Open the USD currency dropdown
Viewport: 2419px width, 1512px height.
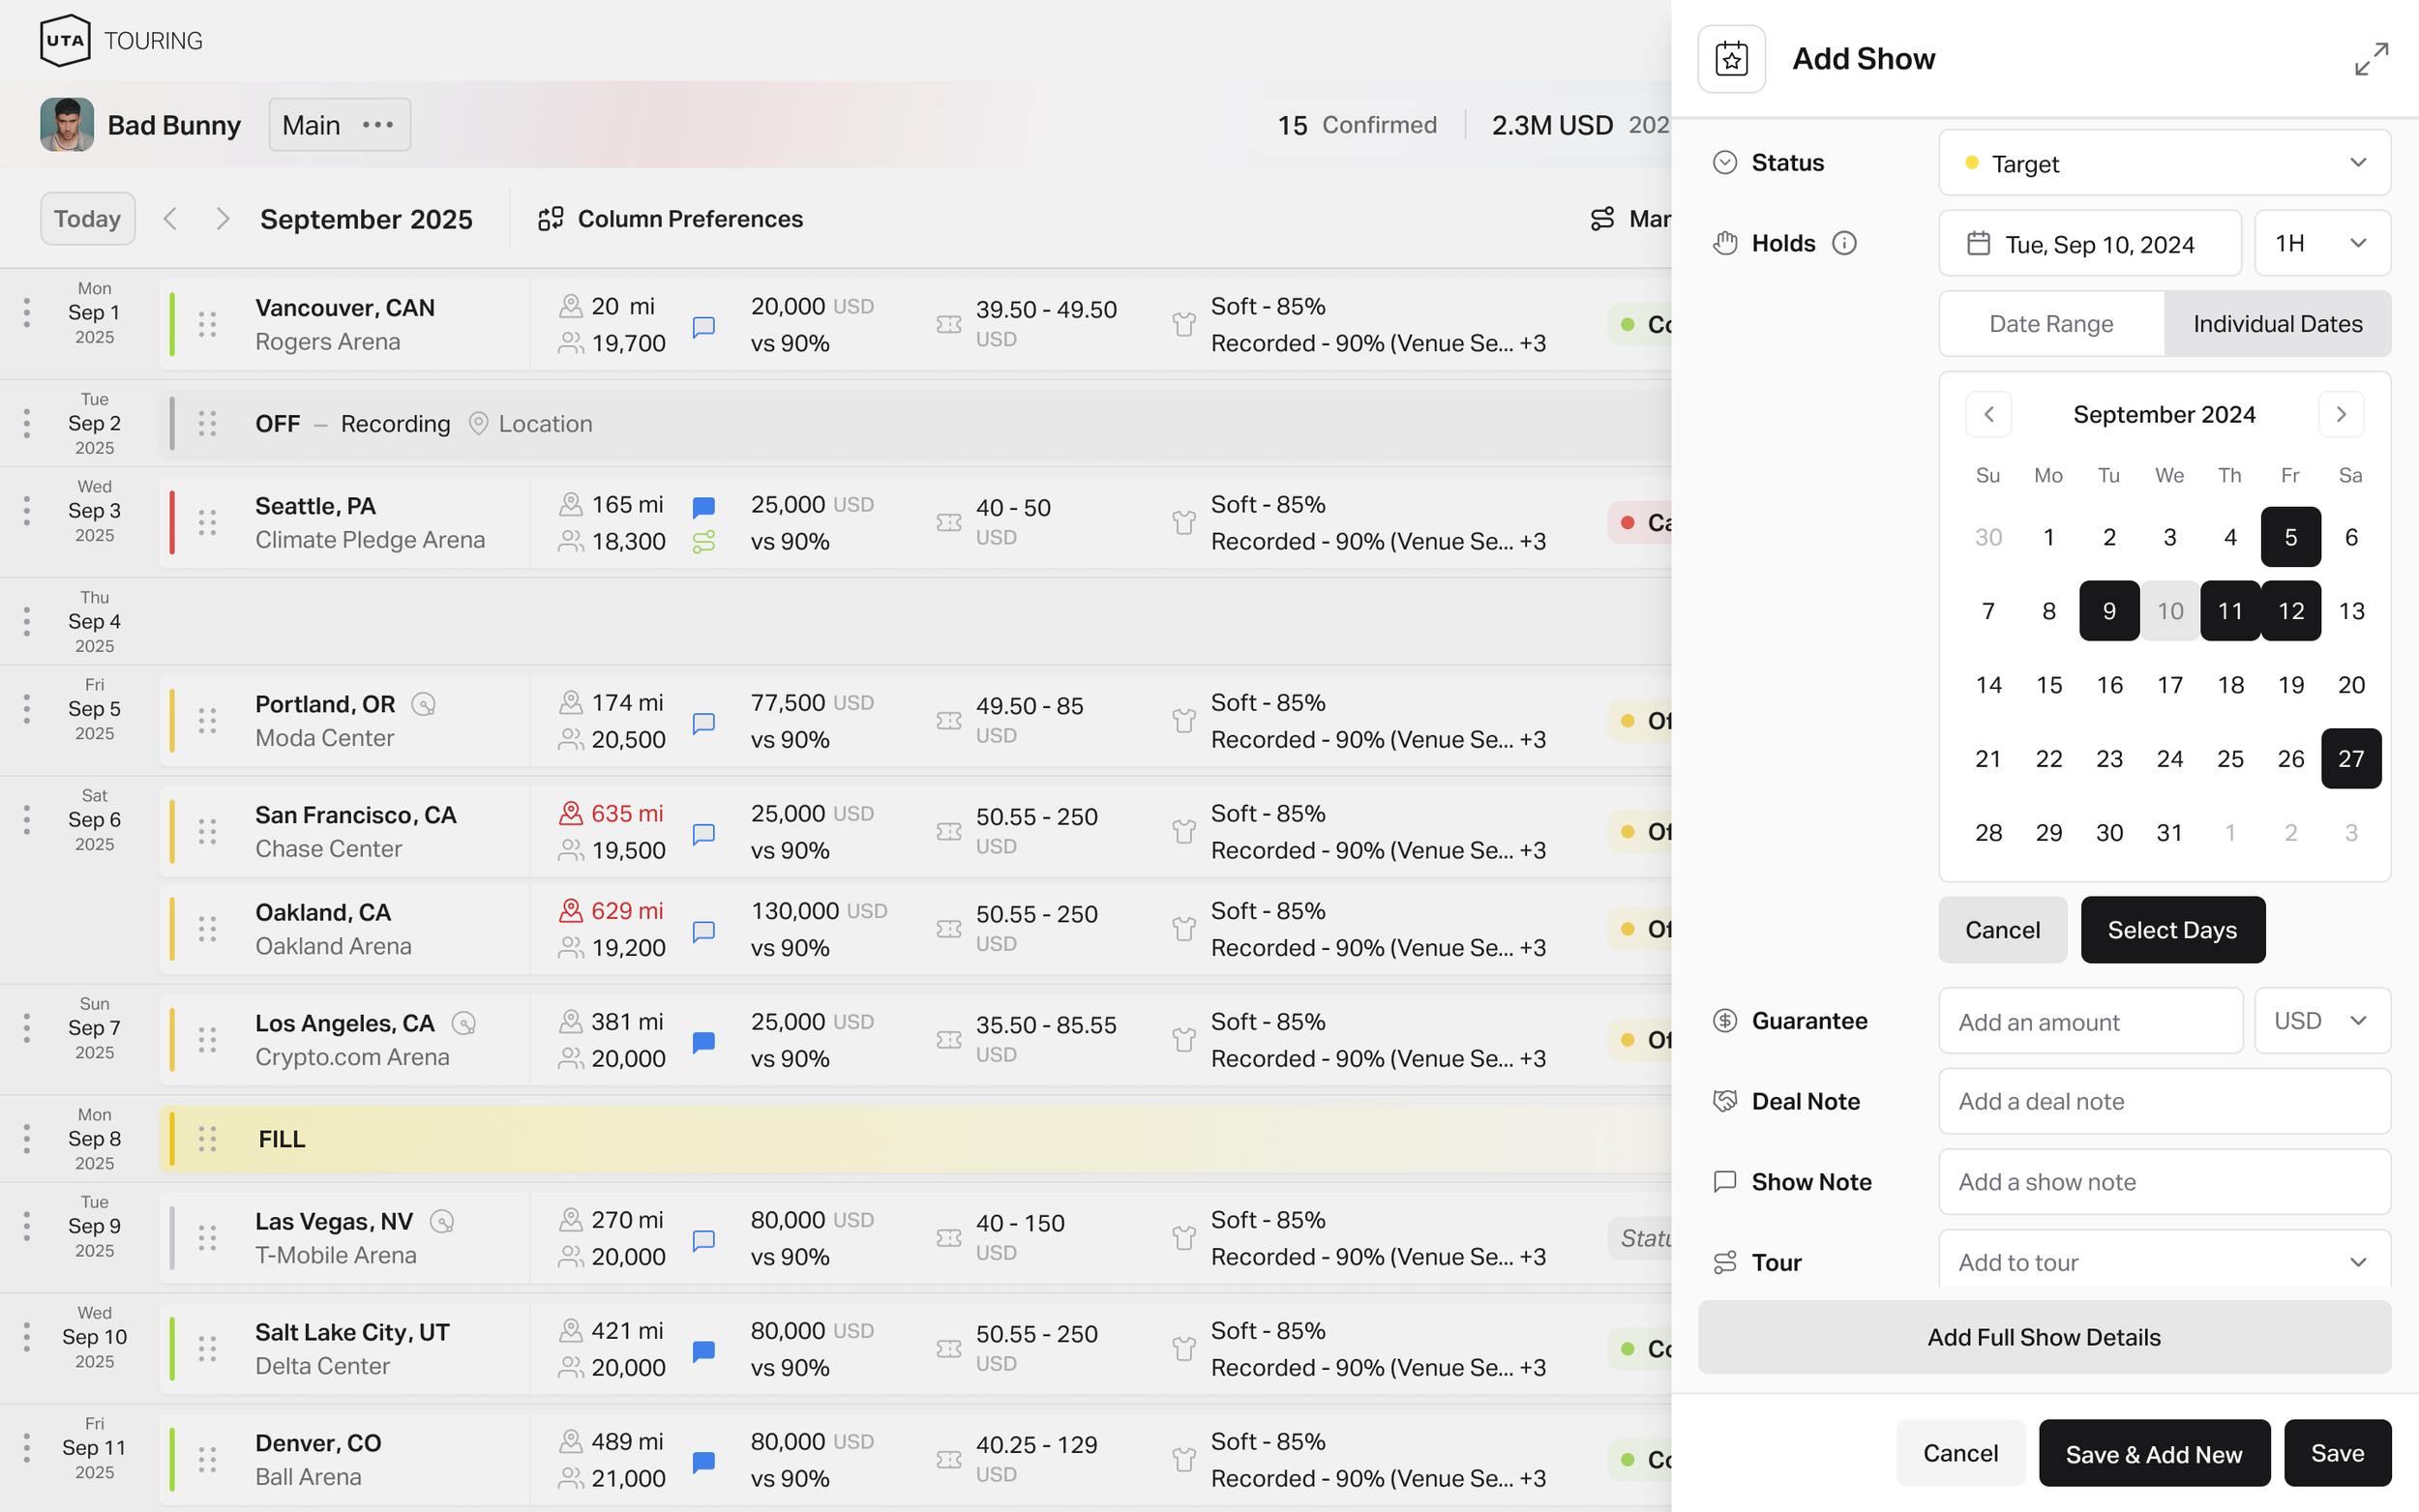(2321, 1021)
